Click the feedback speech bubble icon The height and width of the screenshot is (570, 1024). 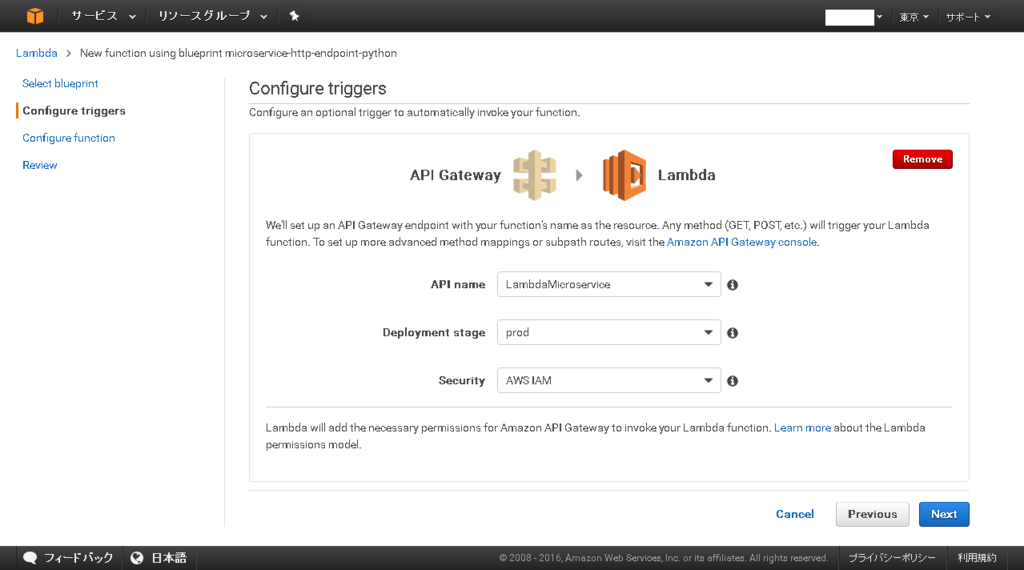[x=30, y=558]
